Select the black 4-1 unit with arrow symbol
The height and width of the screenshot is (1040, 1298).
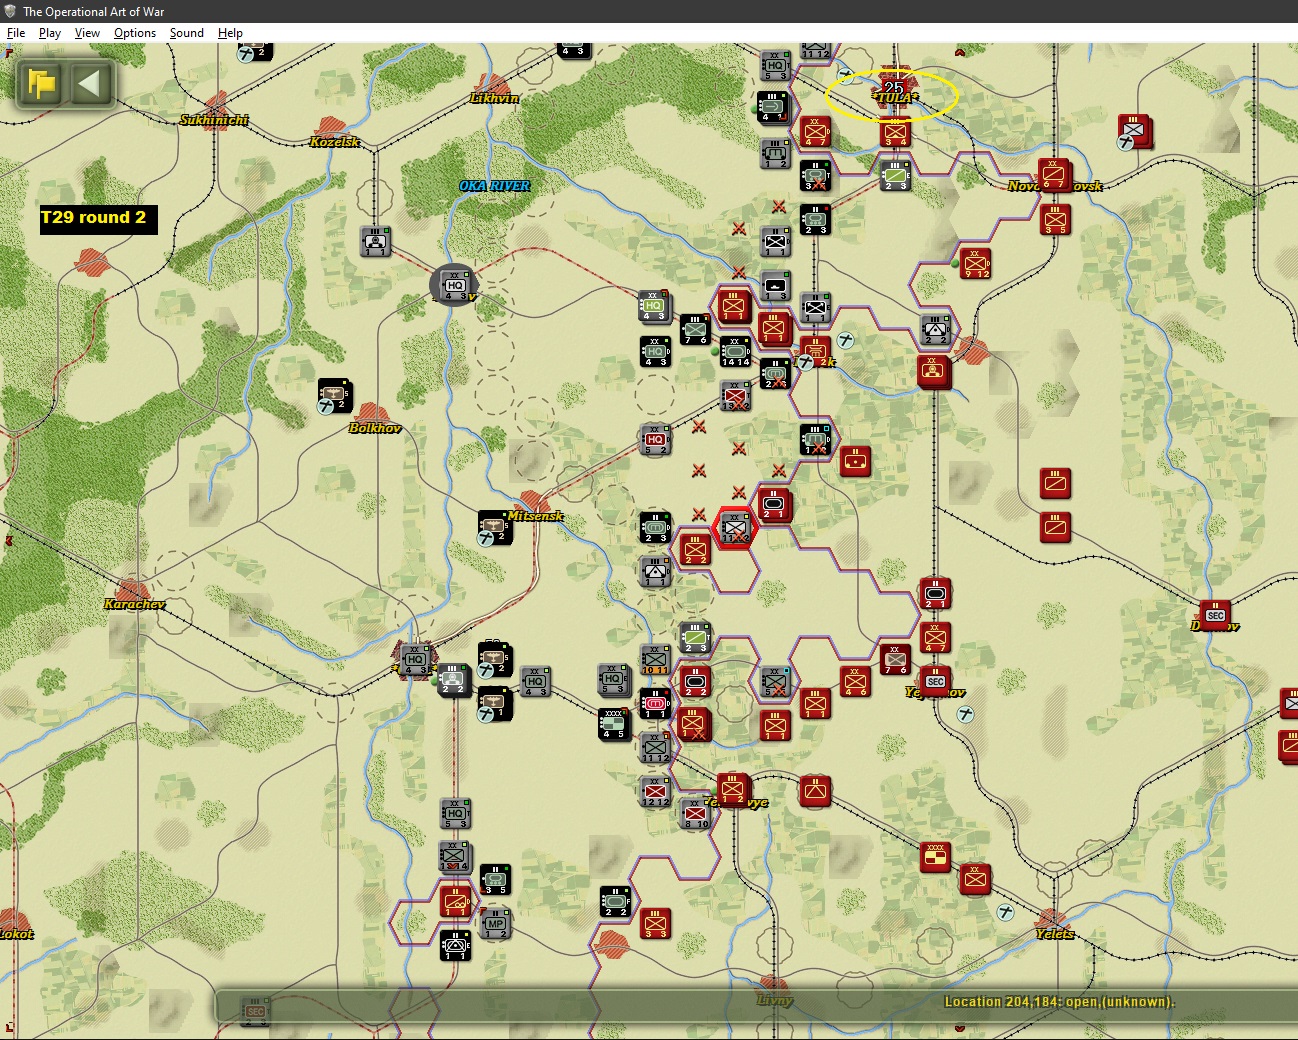pos(773,107)
